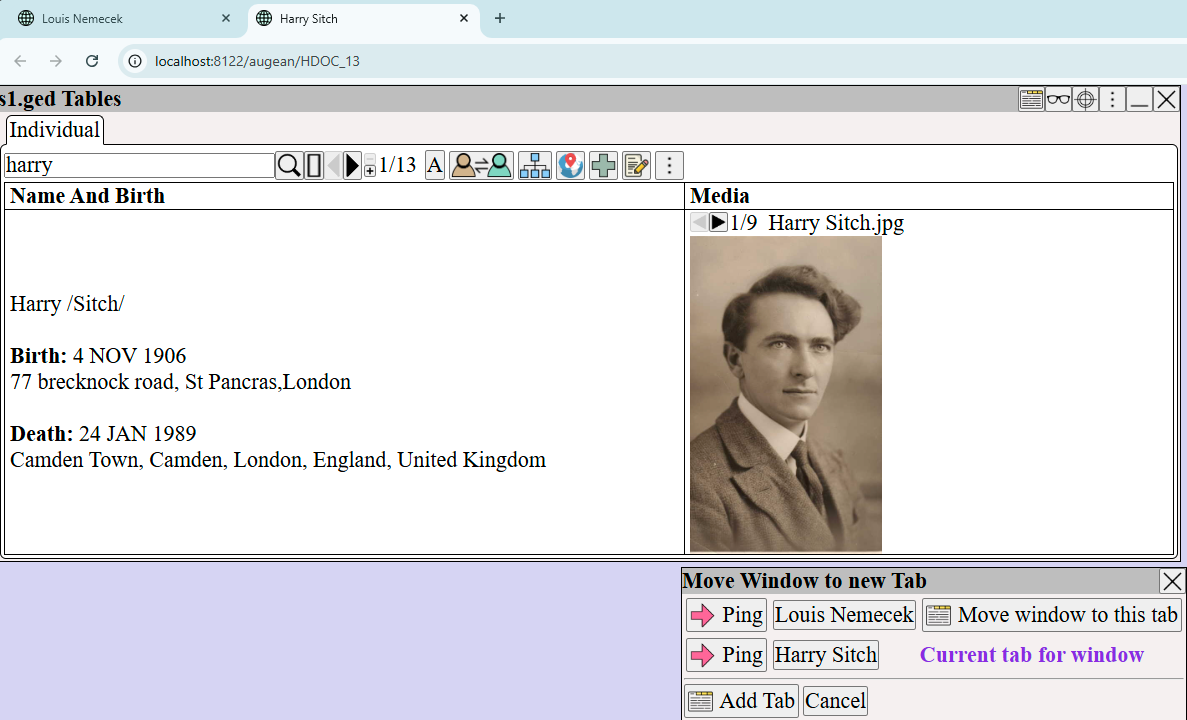
Task: Click the swap persons icon in toolbar
Action: (x=481, y=166)
